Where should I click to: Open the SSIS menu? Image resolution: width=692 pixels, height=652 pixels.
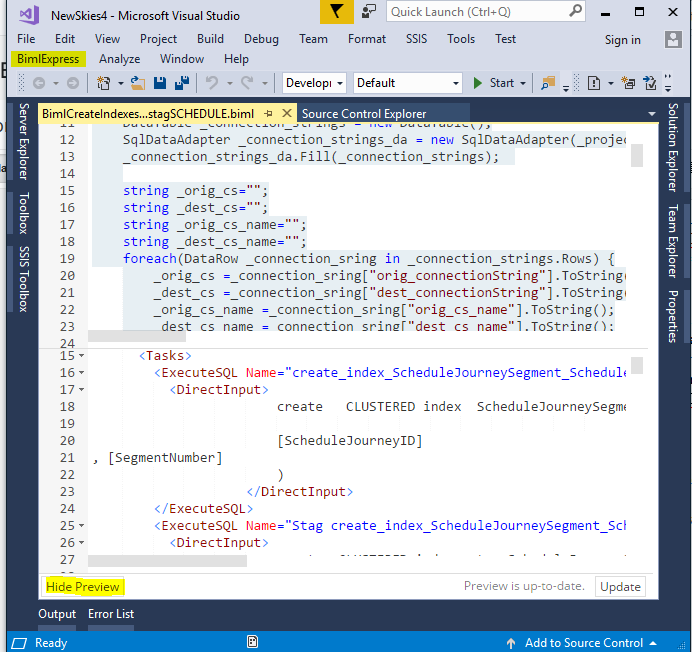point(416,39)
